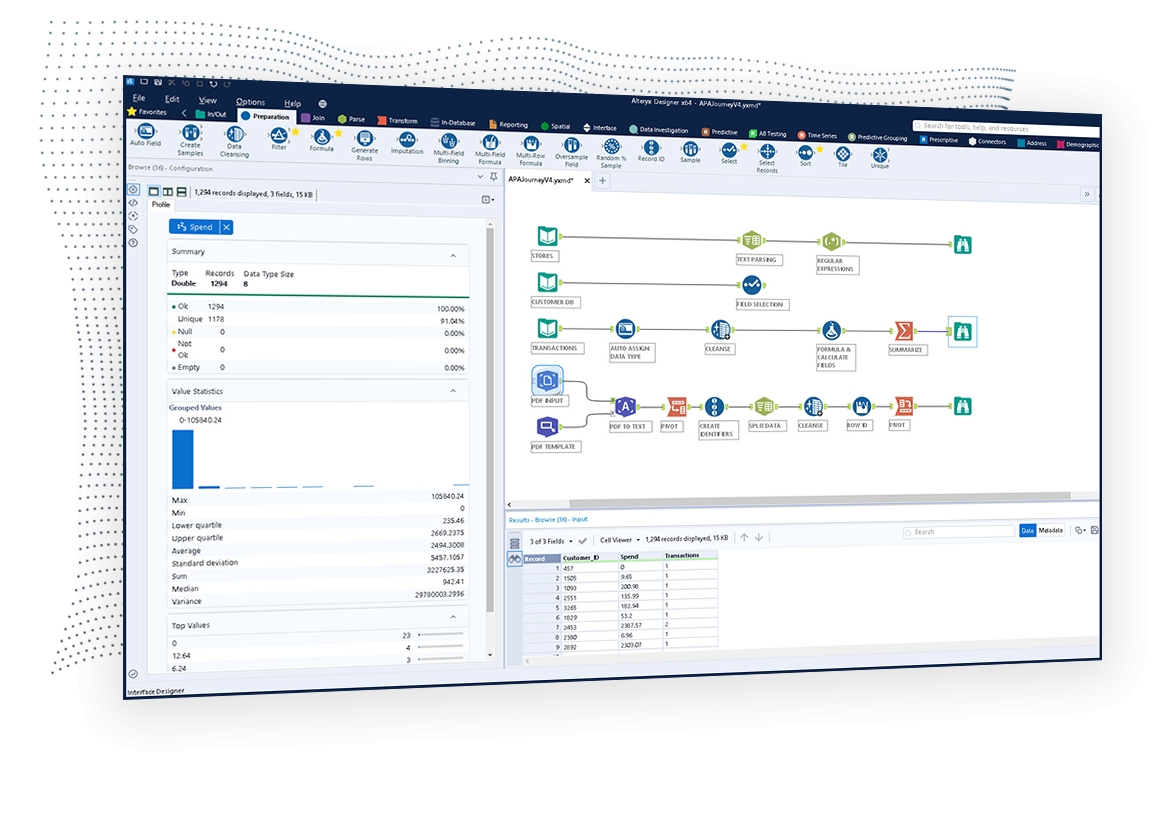Collapse the Summary section

453,256
